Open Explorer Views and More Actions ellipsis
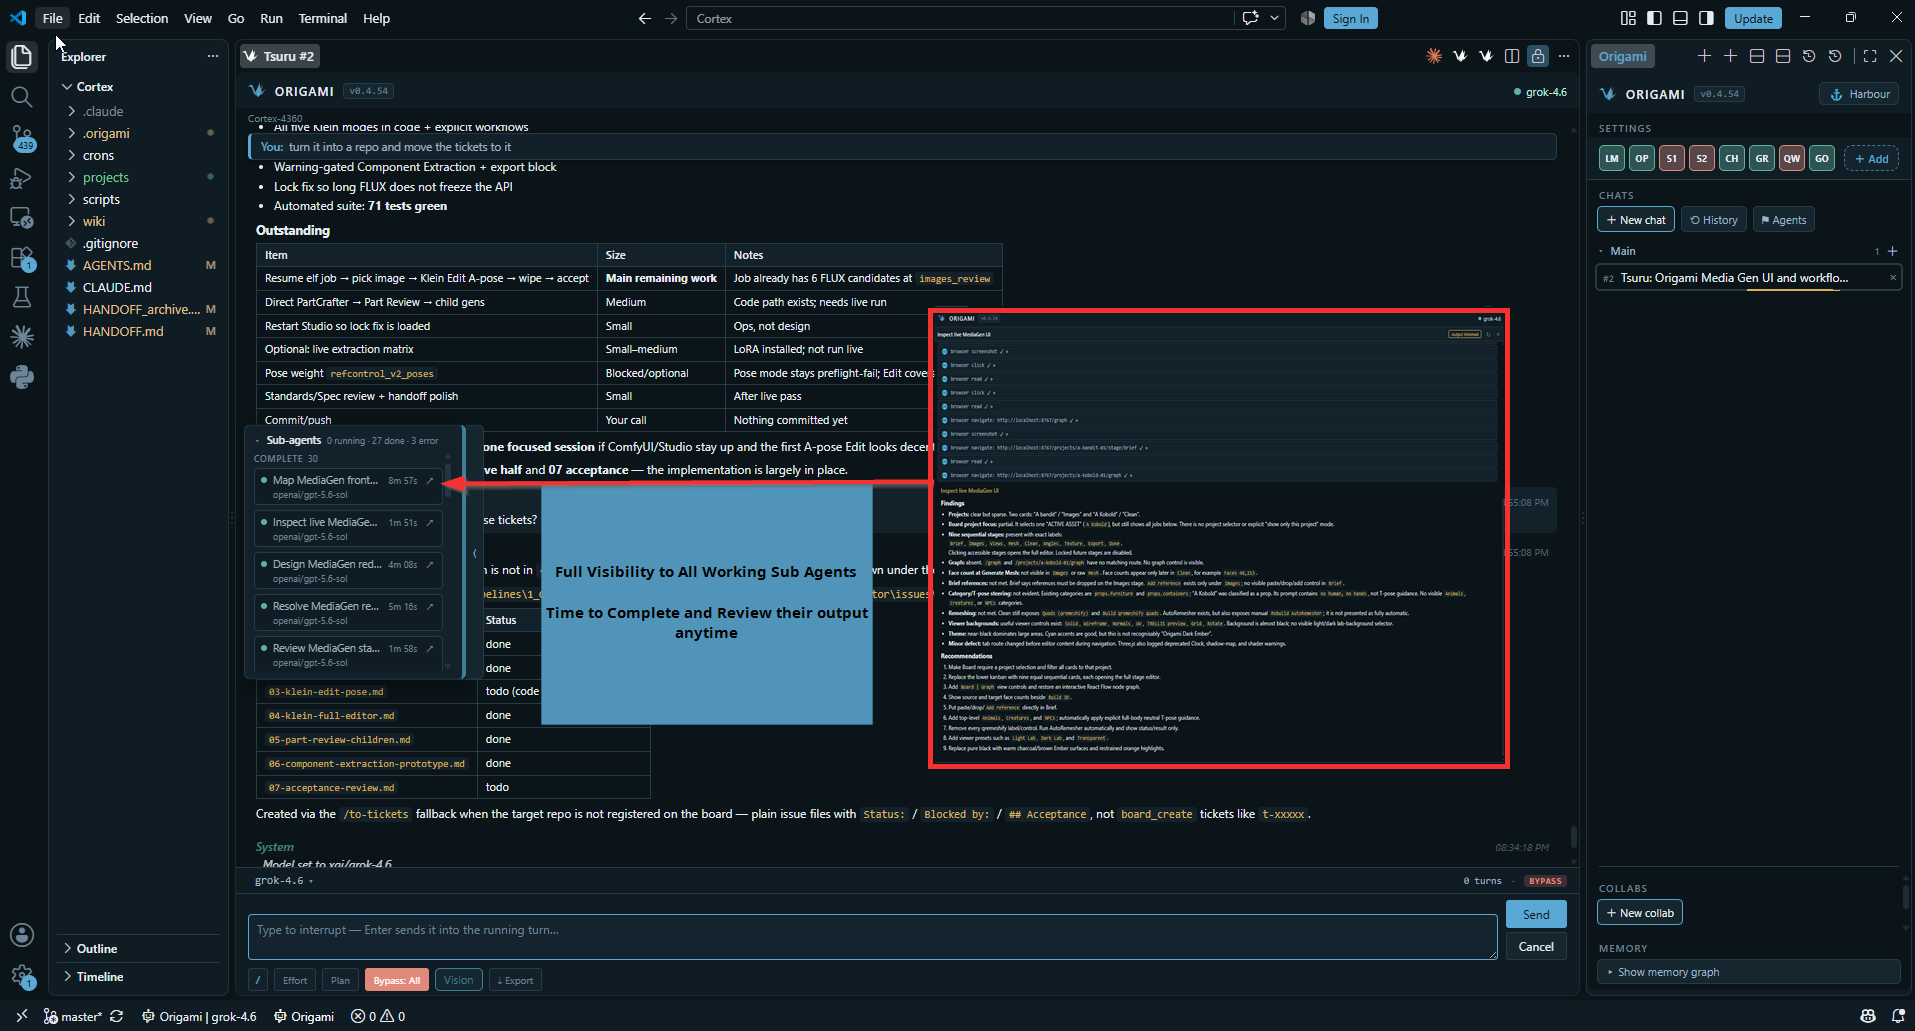1915x1031 pixels. tap(212, 56)
